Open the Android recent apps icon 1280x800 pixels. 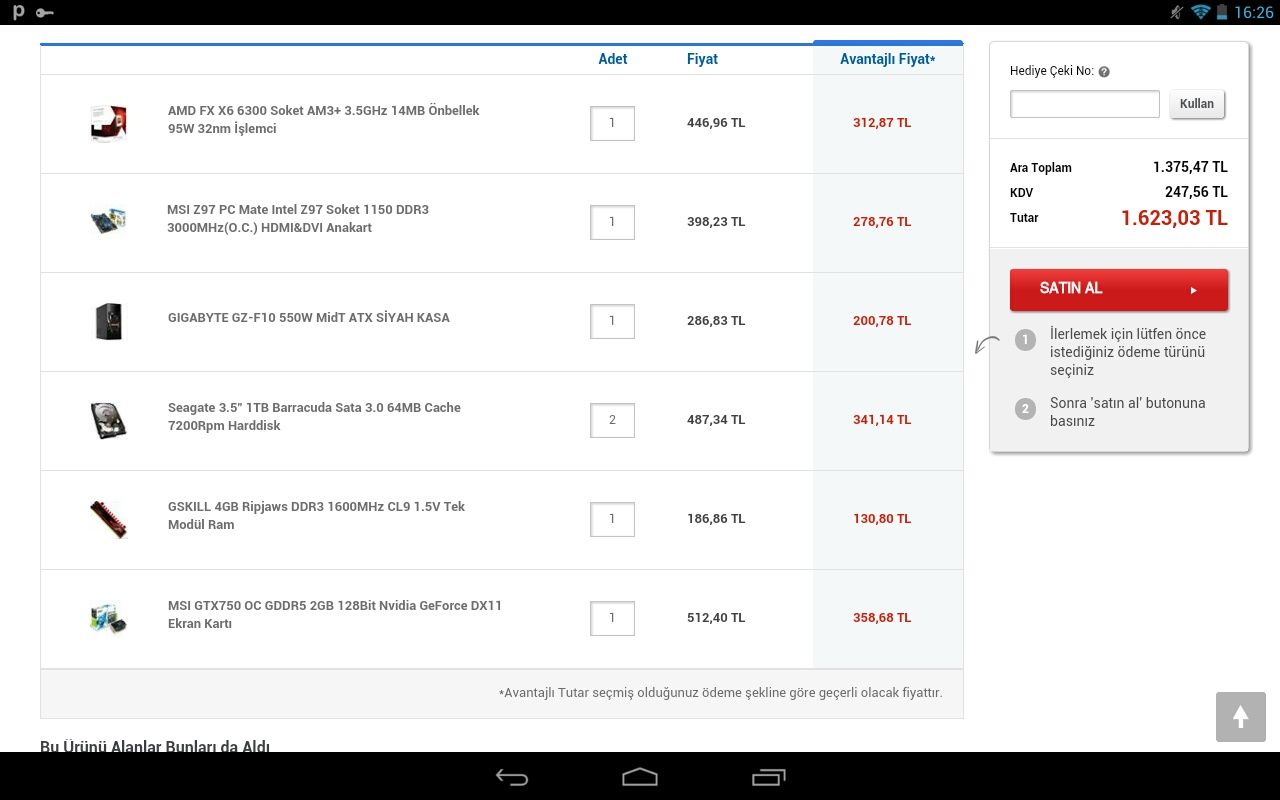click(768, 777)
